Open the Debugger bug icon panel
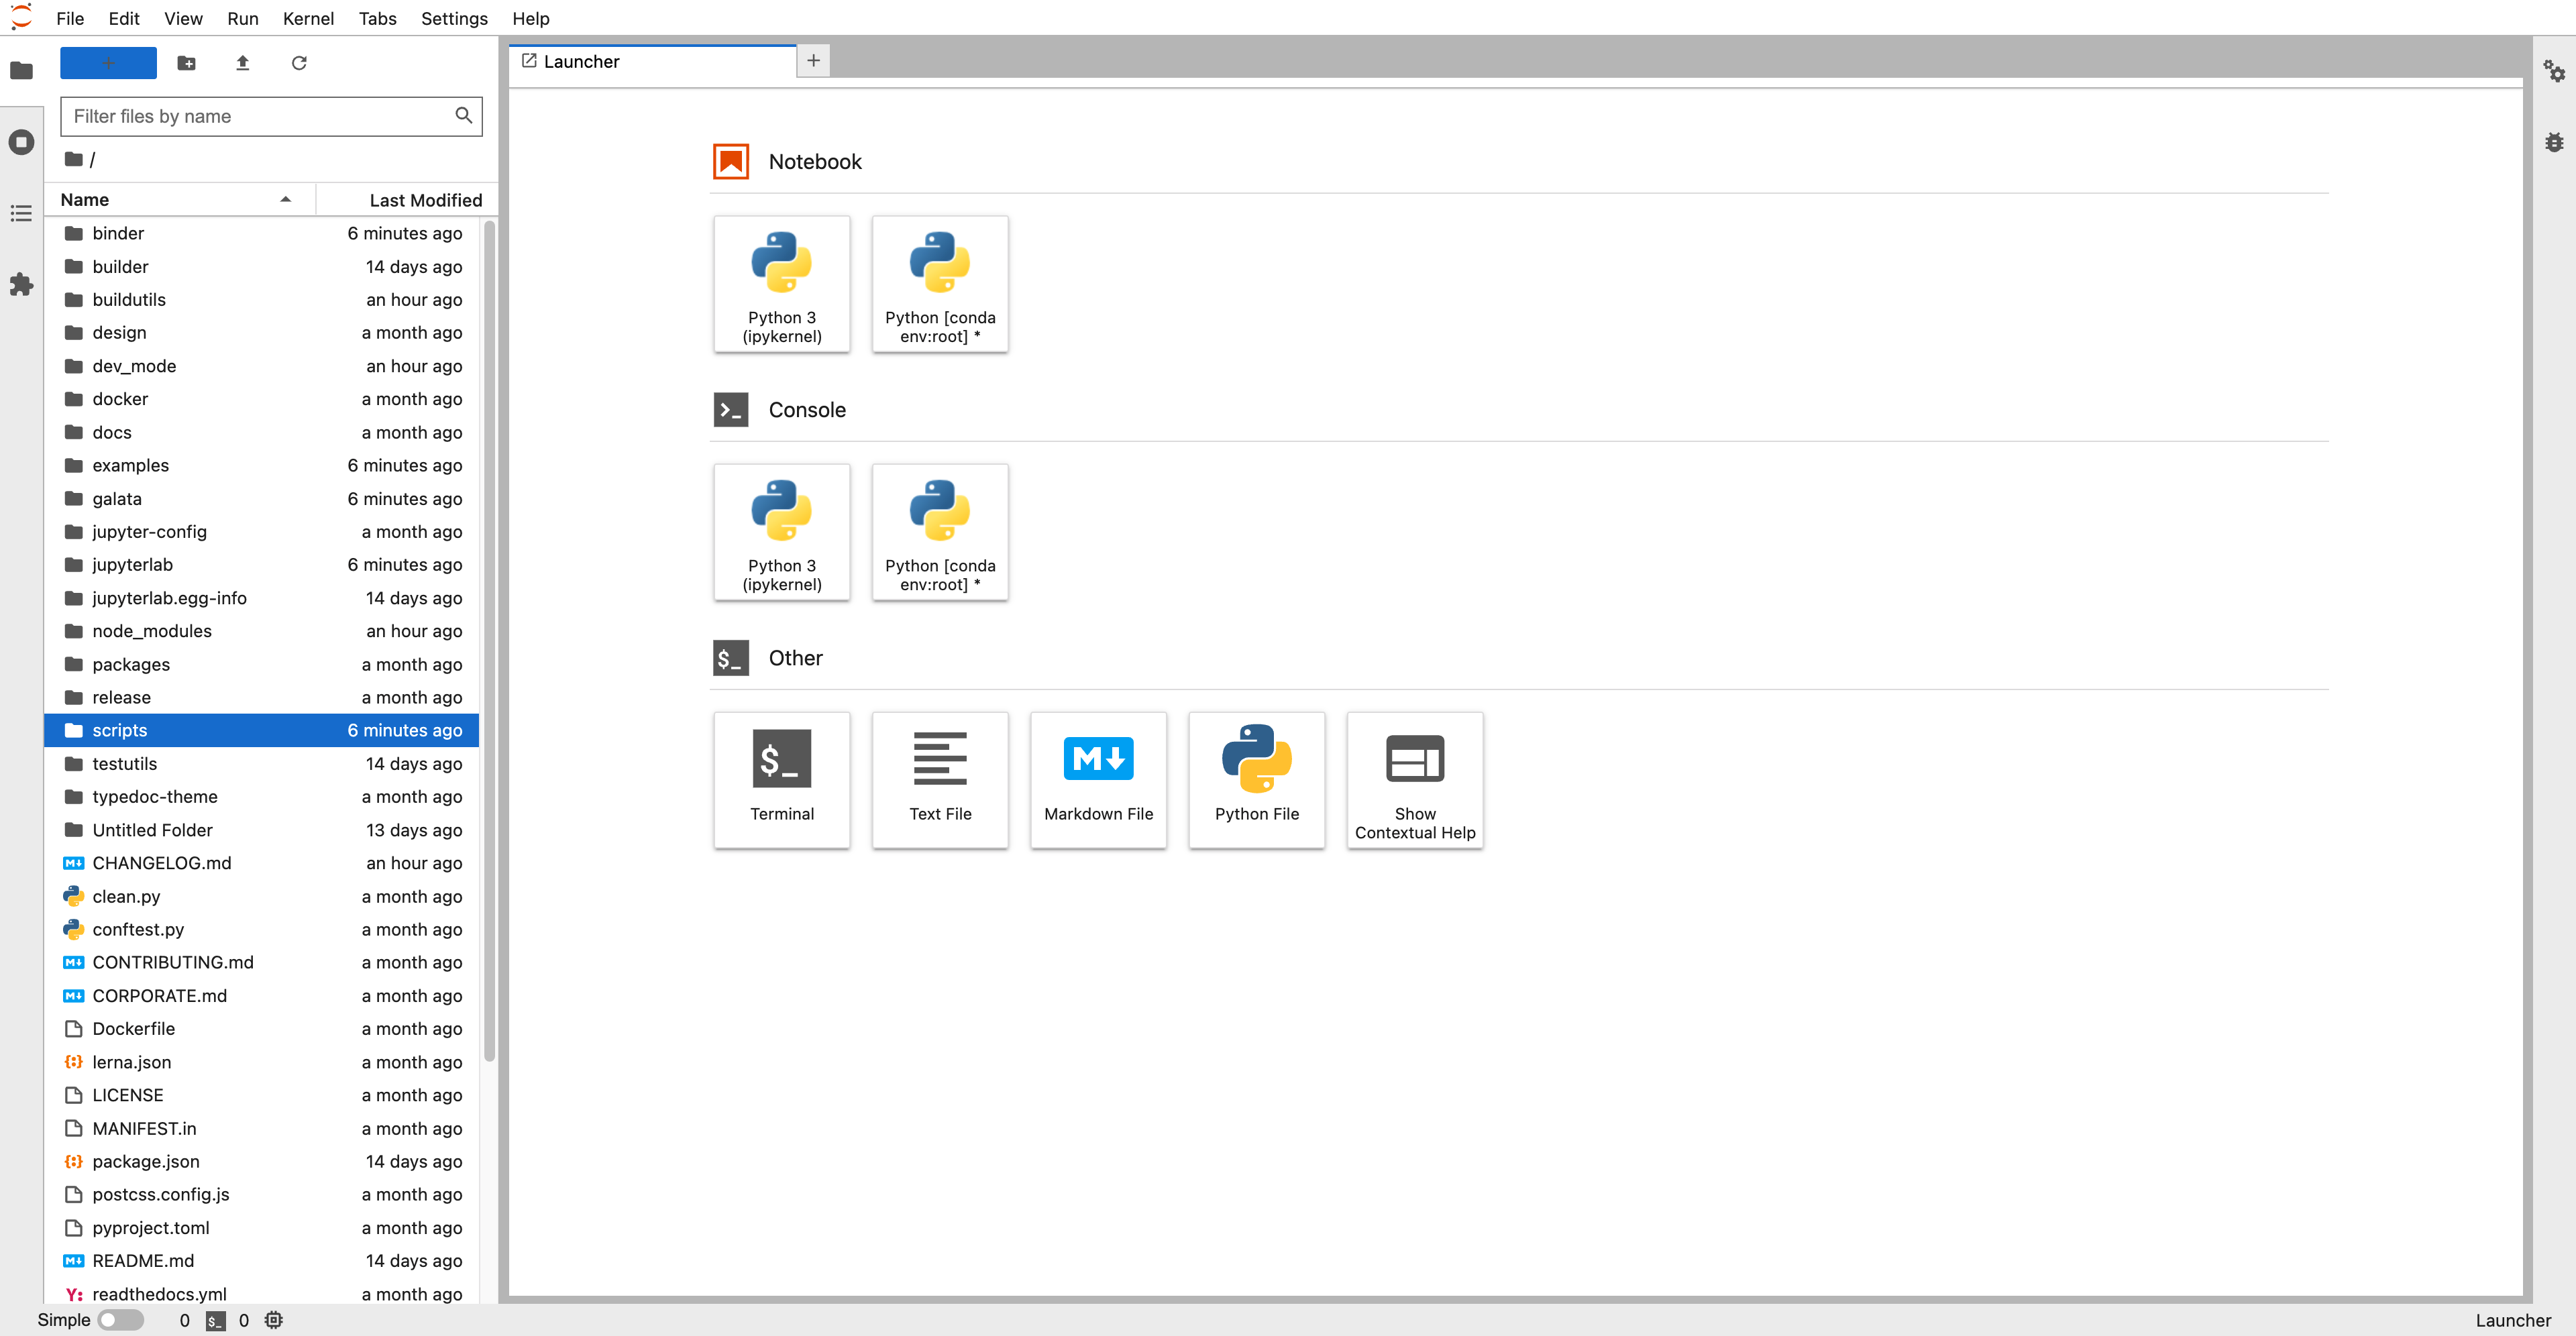 pyautogui.click(x=2553, y=142)
